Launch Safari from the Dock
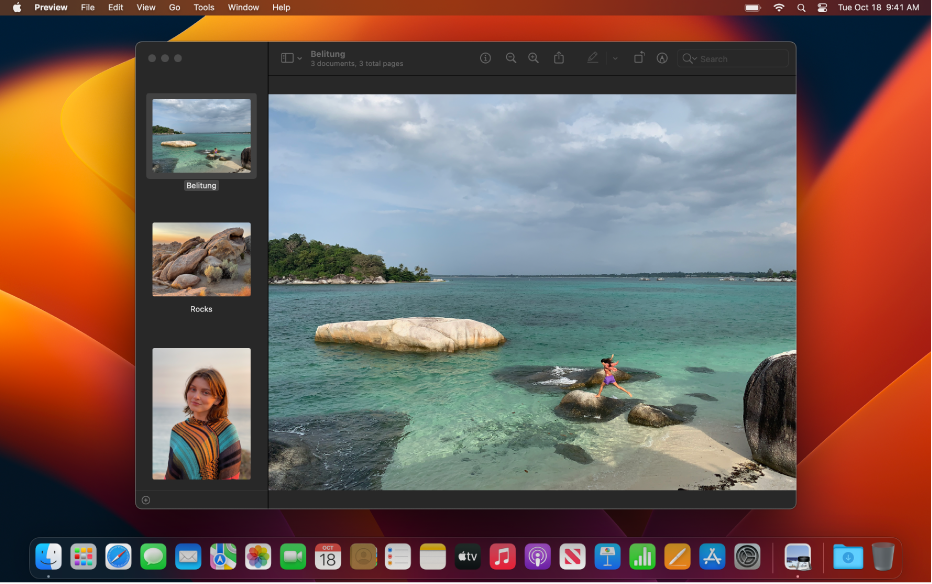The width and height of the screenshot is (932, 584). (x=118, y=557)
